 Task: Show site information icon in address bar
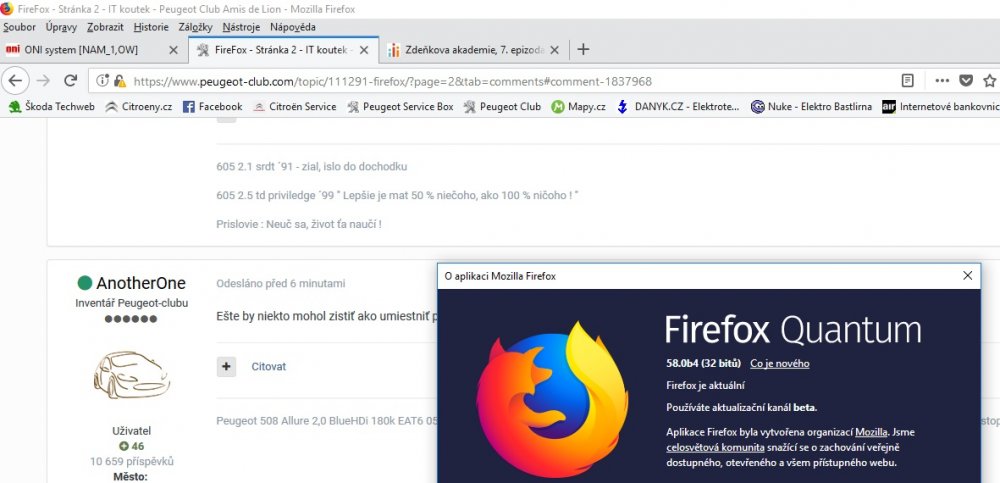click(102, 81)
